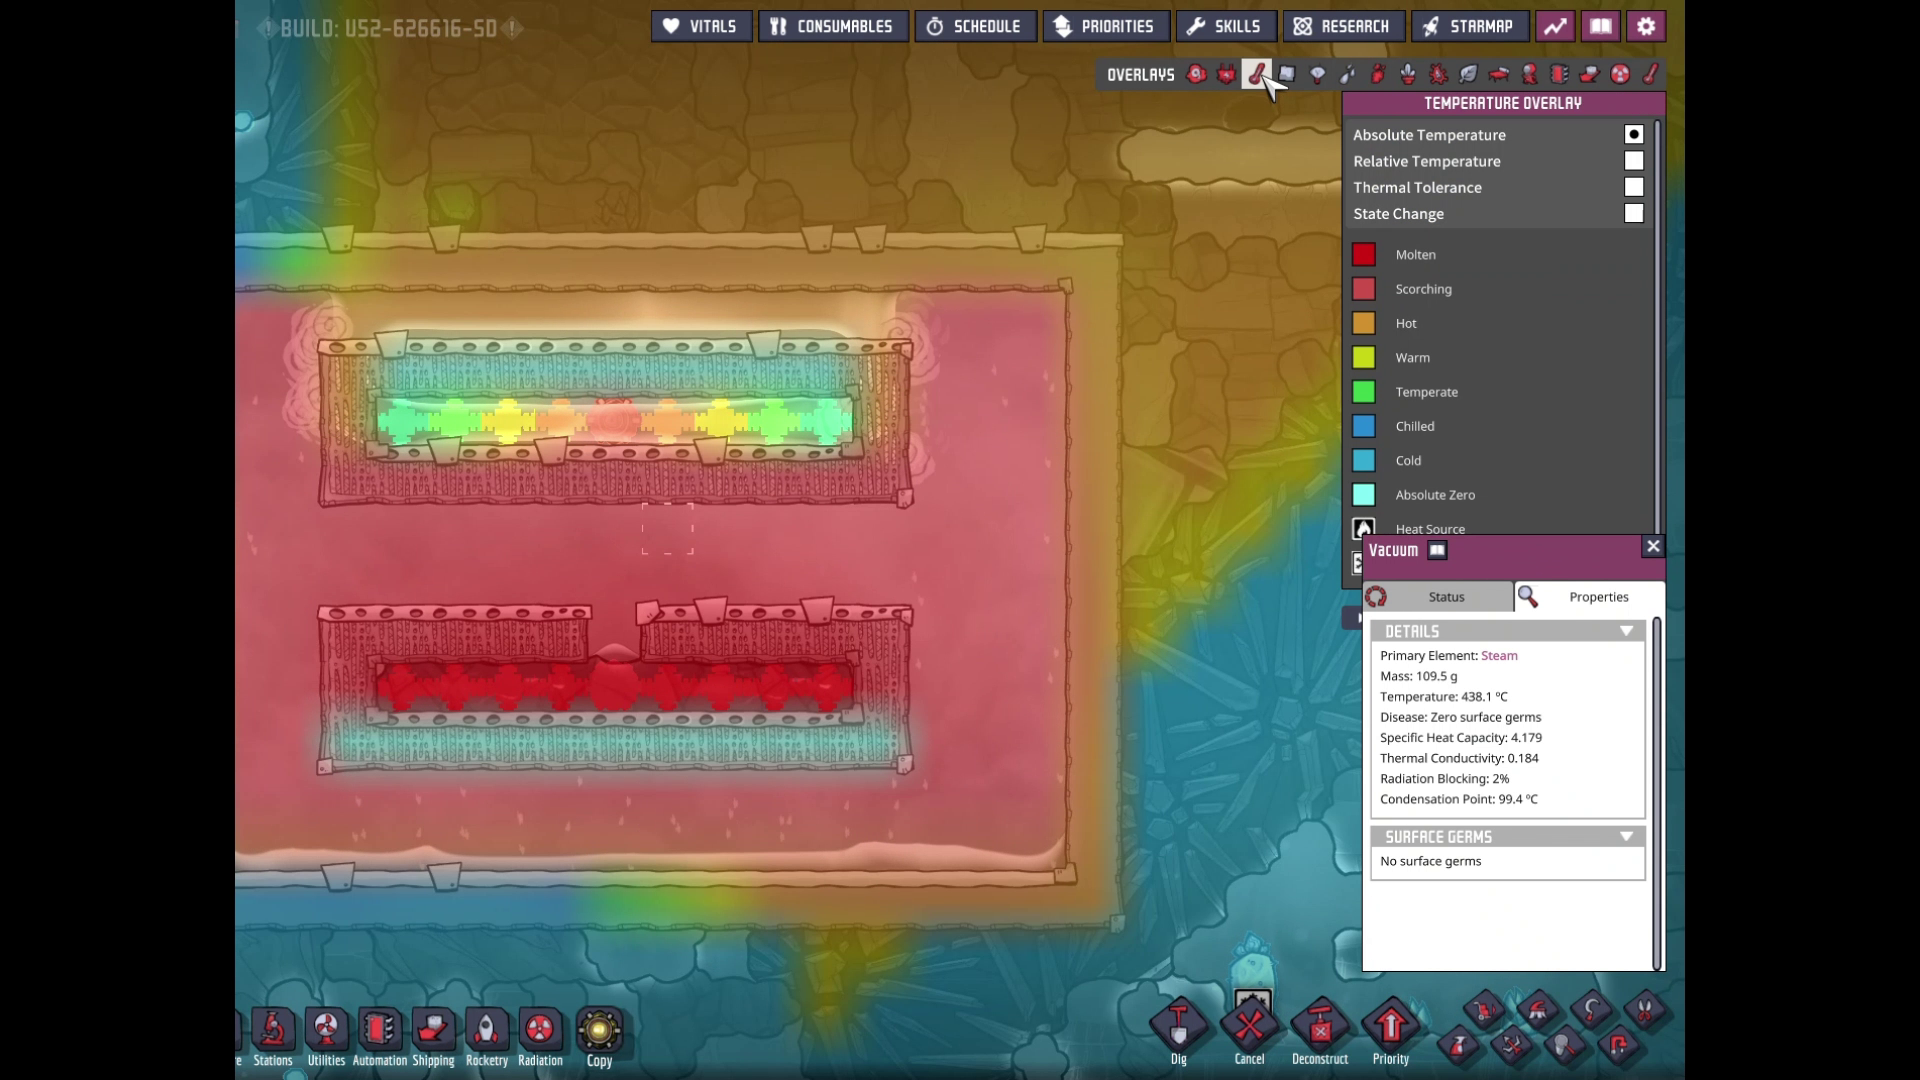Switch to the Power overlay
The height and width of the screenshot is (1080, 1920).
click(x=1226, y=74)
